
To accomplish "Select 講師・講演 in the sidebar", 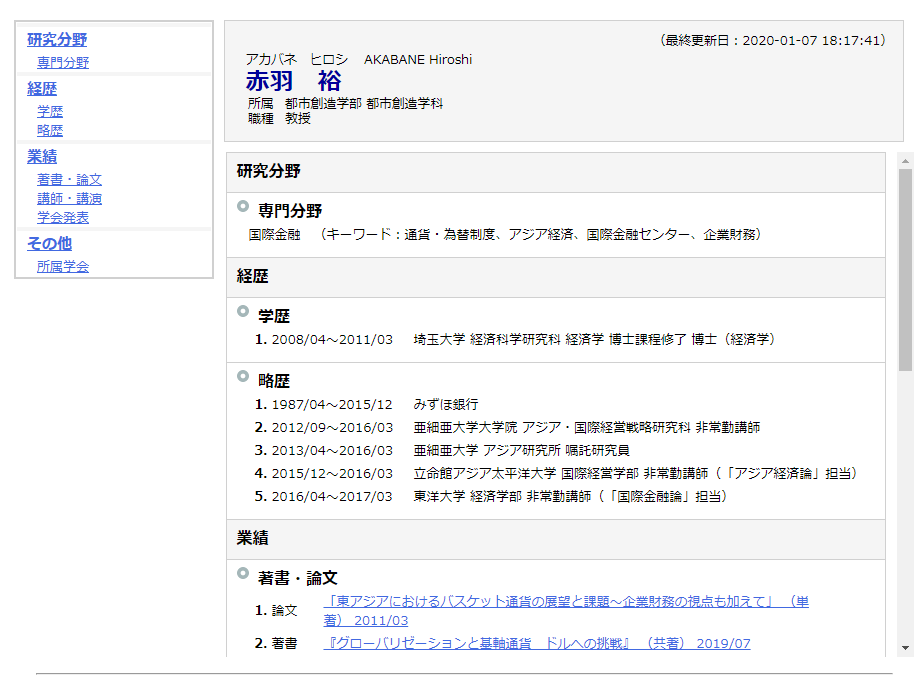I will pyautogui.click(x=69, y=199).
